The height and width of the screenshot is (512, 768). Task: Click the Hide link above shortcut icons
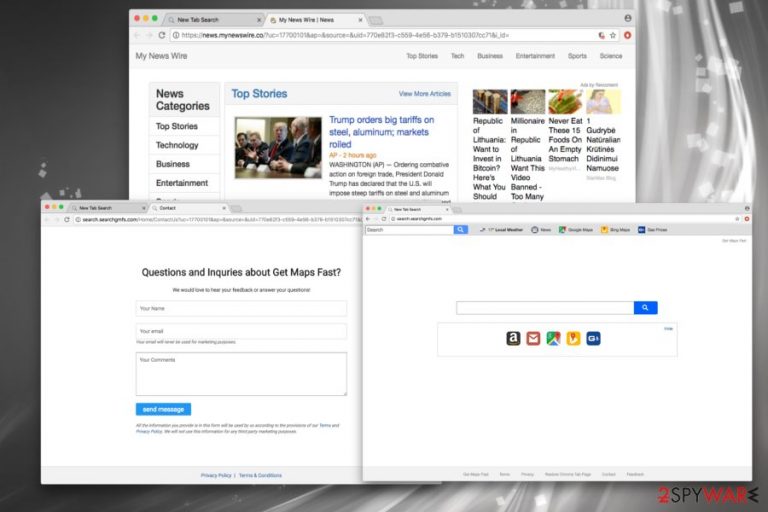[x=668, y=329]
